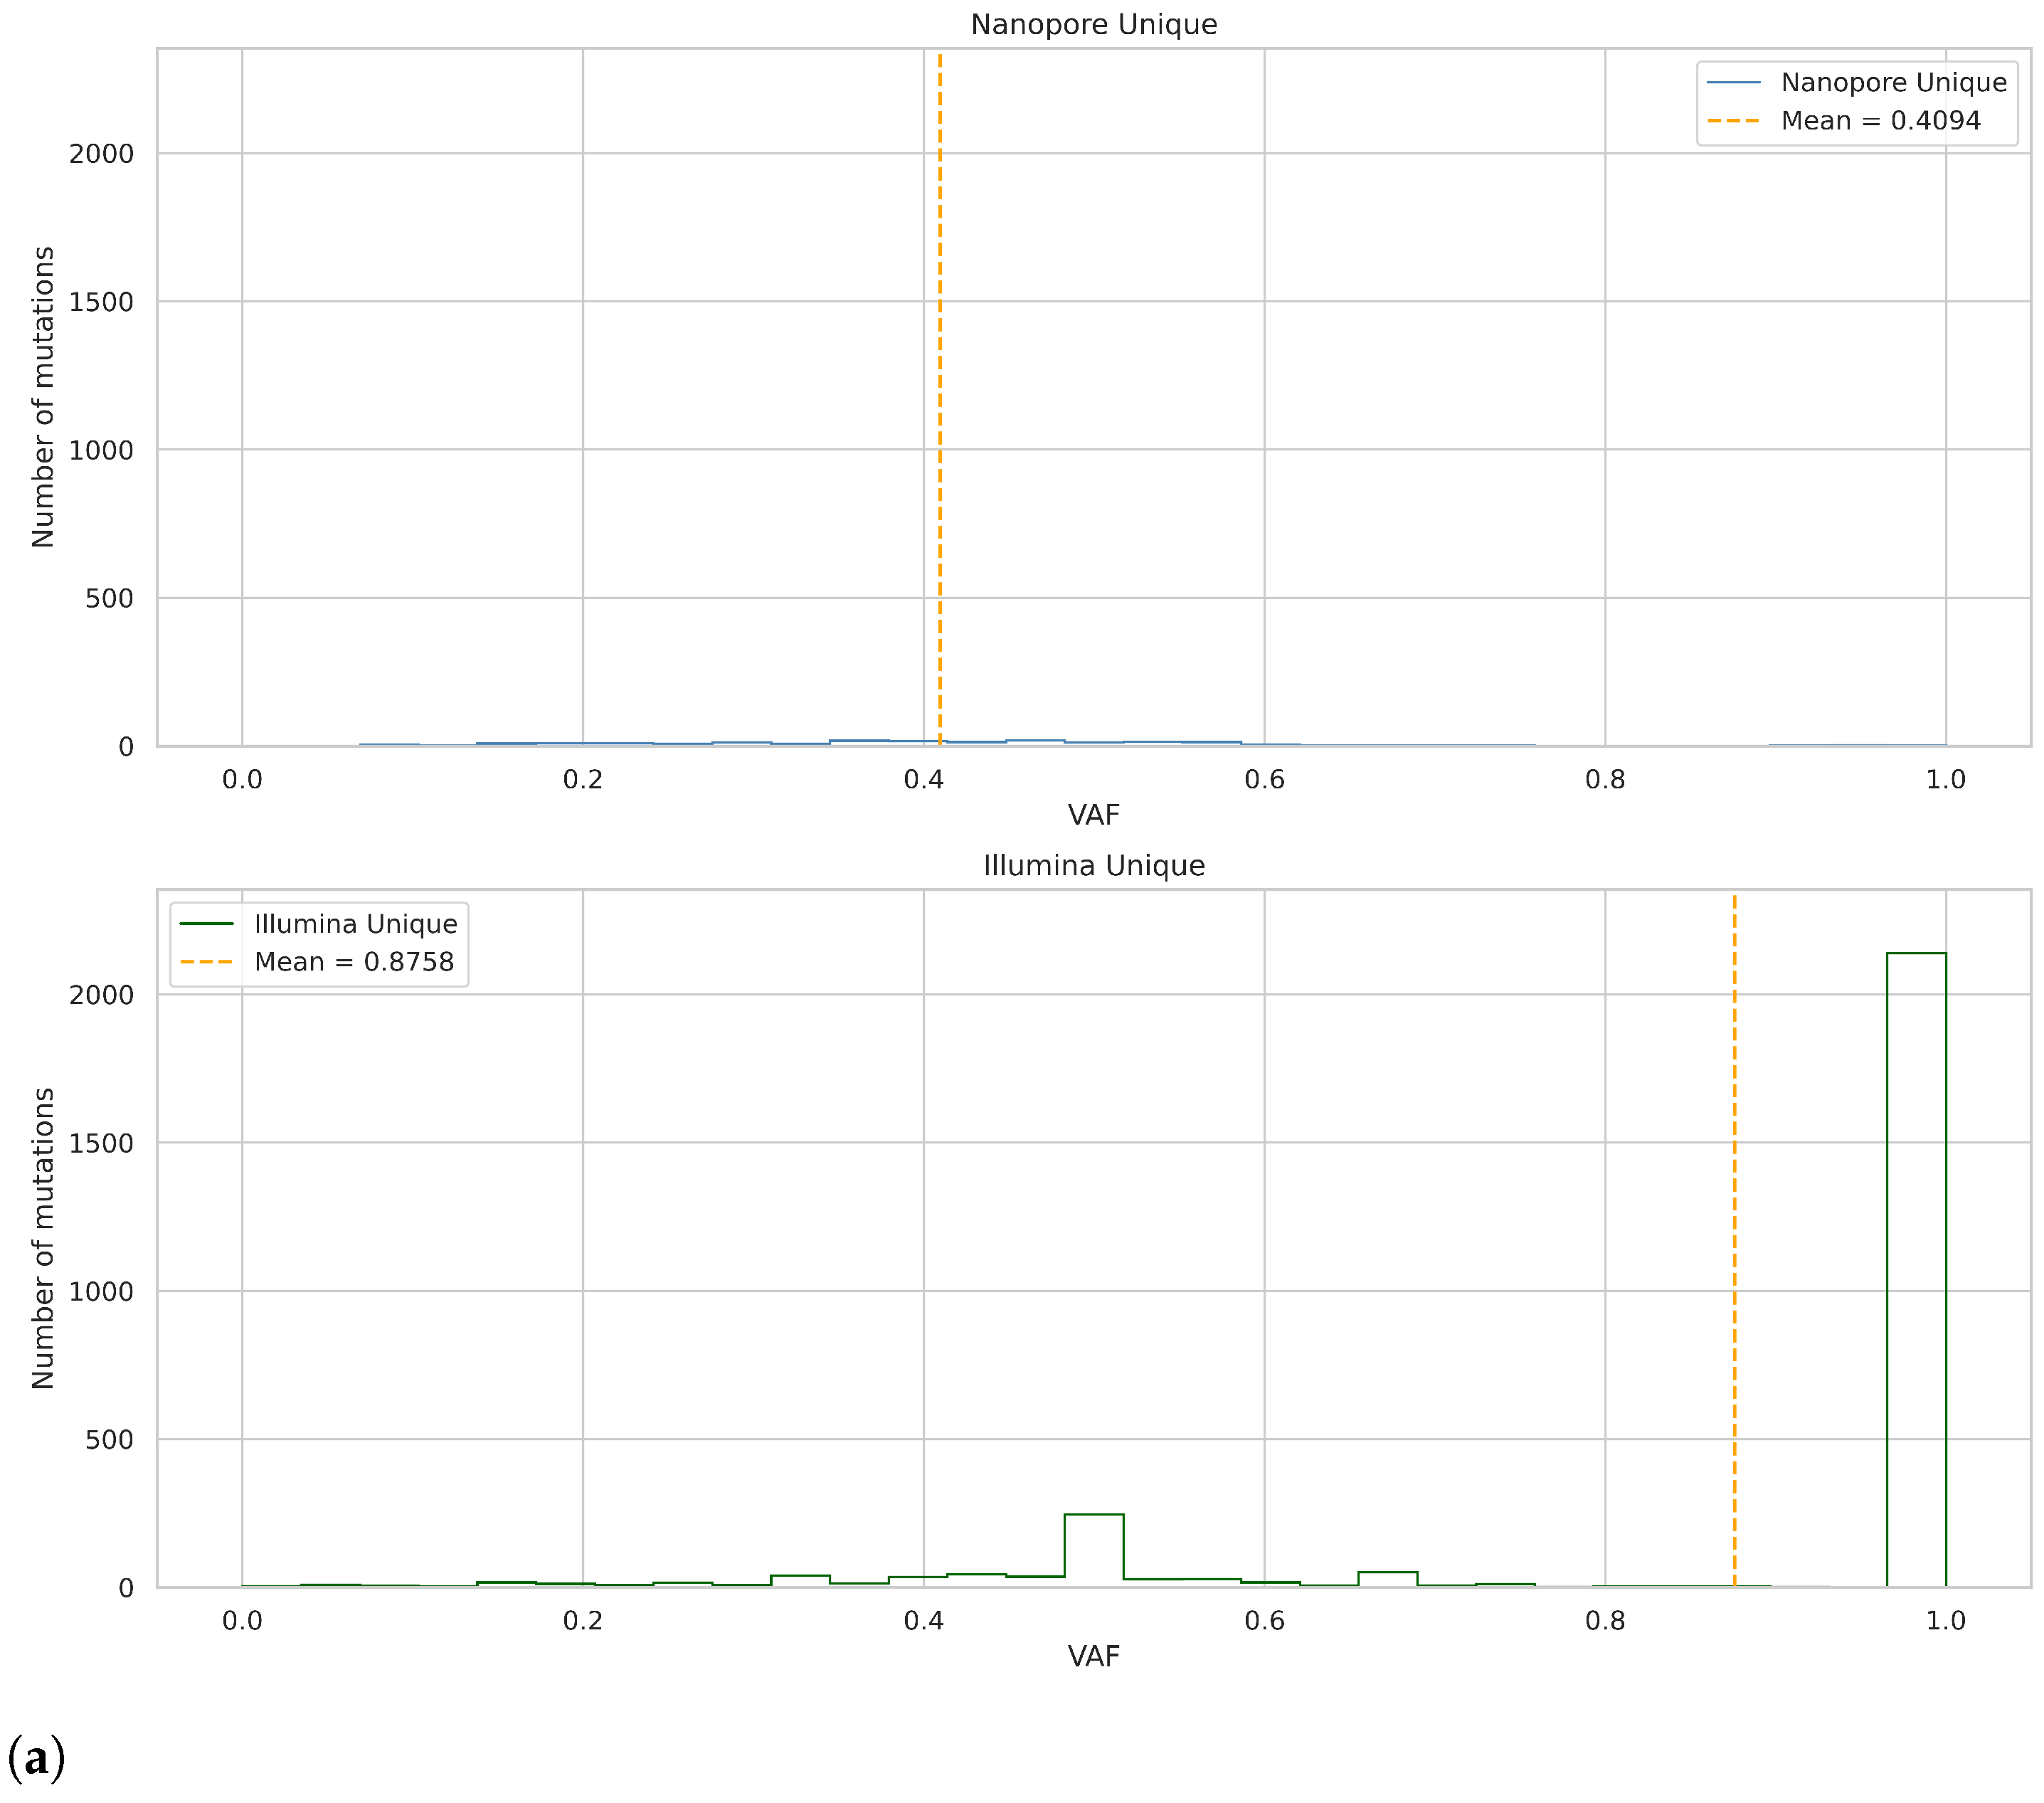Image resolution: width=2044 pixels, height=1803 pixels.
Task: Click the 0.6 x-axis tick in Illumina chart
Action: click(1264, 1620)
